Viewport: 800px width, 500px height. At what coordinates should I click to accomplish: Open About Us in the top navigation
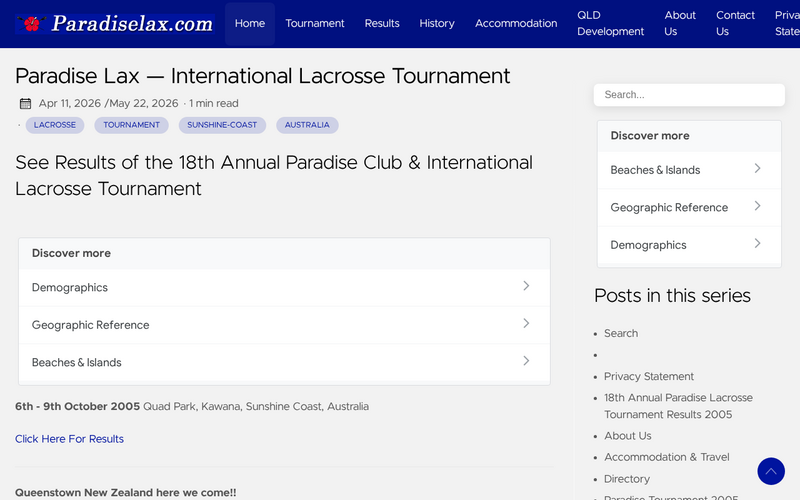(x=680, y=23)
